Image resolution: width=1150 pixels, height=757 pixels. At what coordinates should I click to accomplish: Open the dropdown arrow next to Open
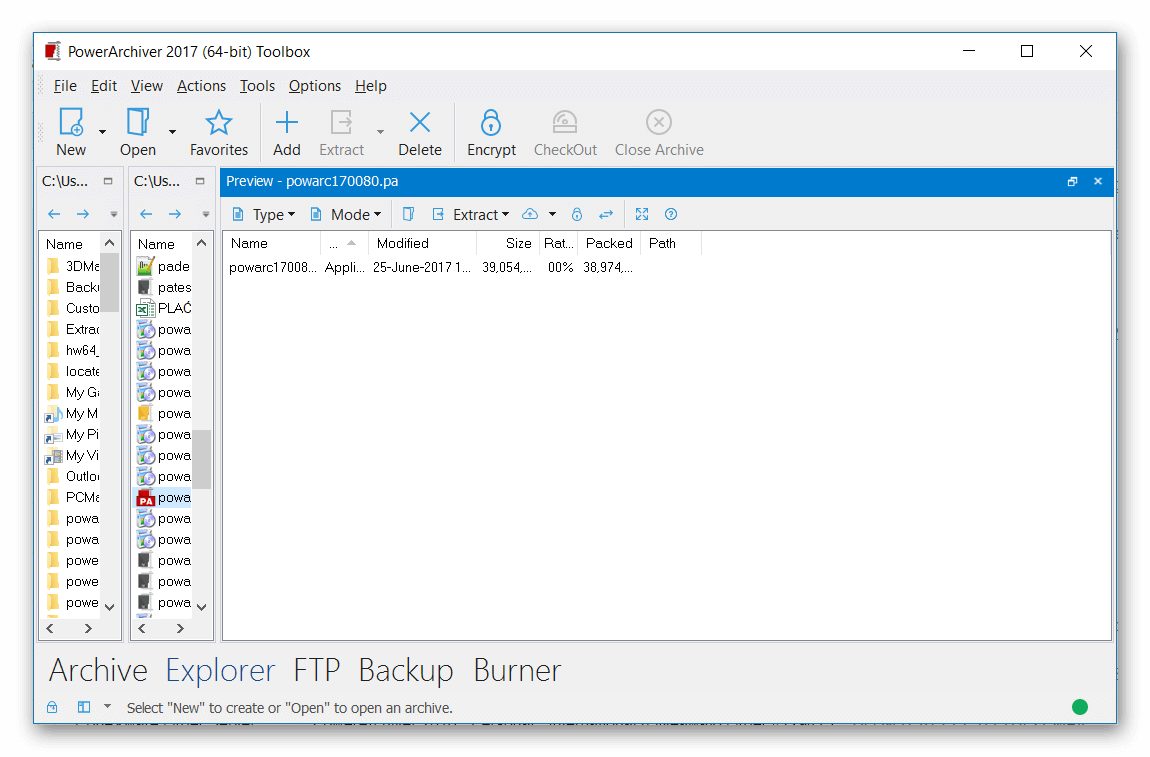pyautogui.click(x=172, y=132)
